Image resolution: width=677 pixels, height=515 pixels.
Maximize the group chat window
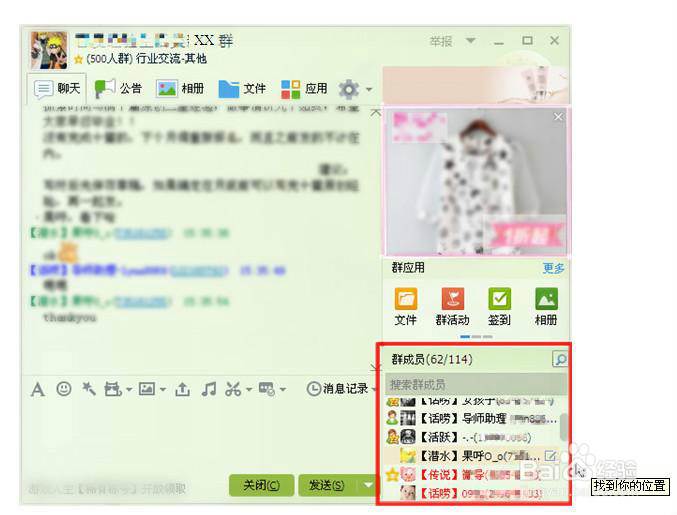pyautogui.click(x=527, y=41)
